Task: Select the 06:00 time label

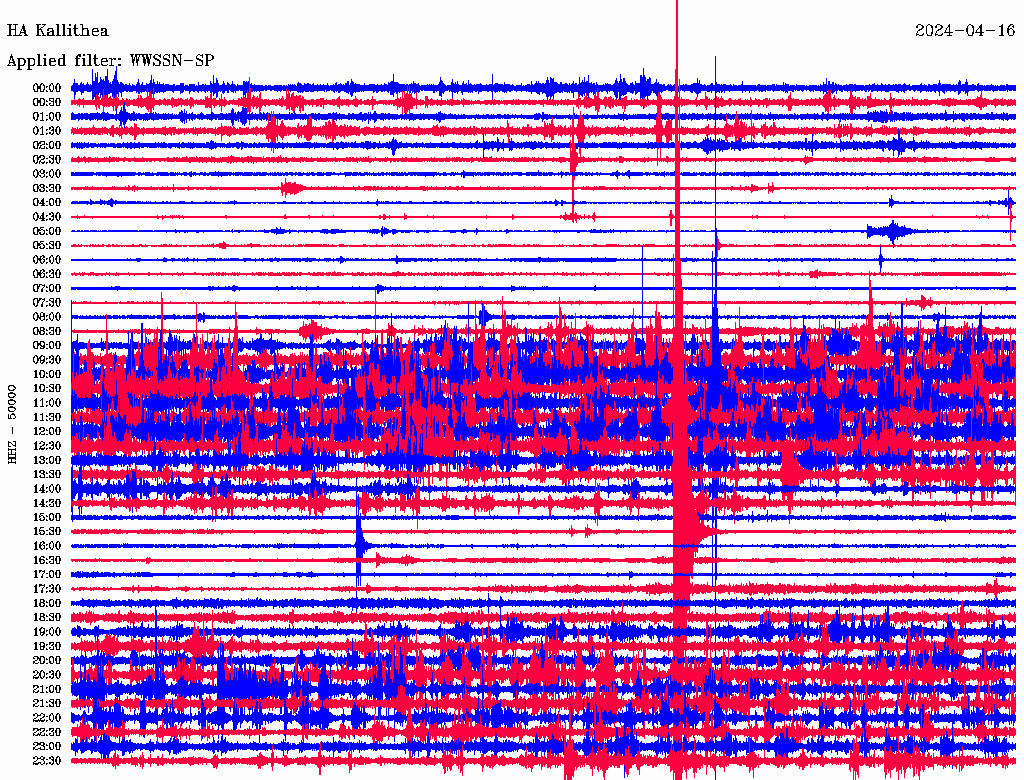Action: [x=47, y=260]
